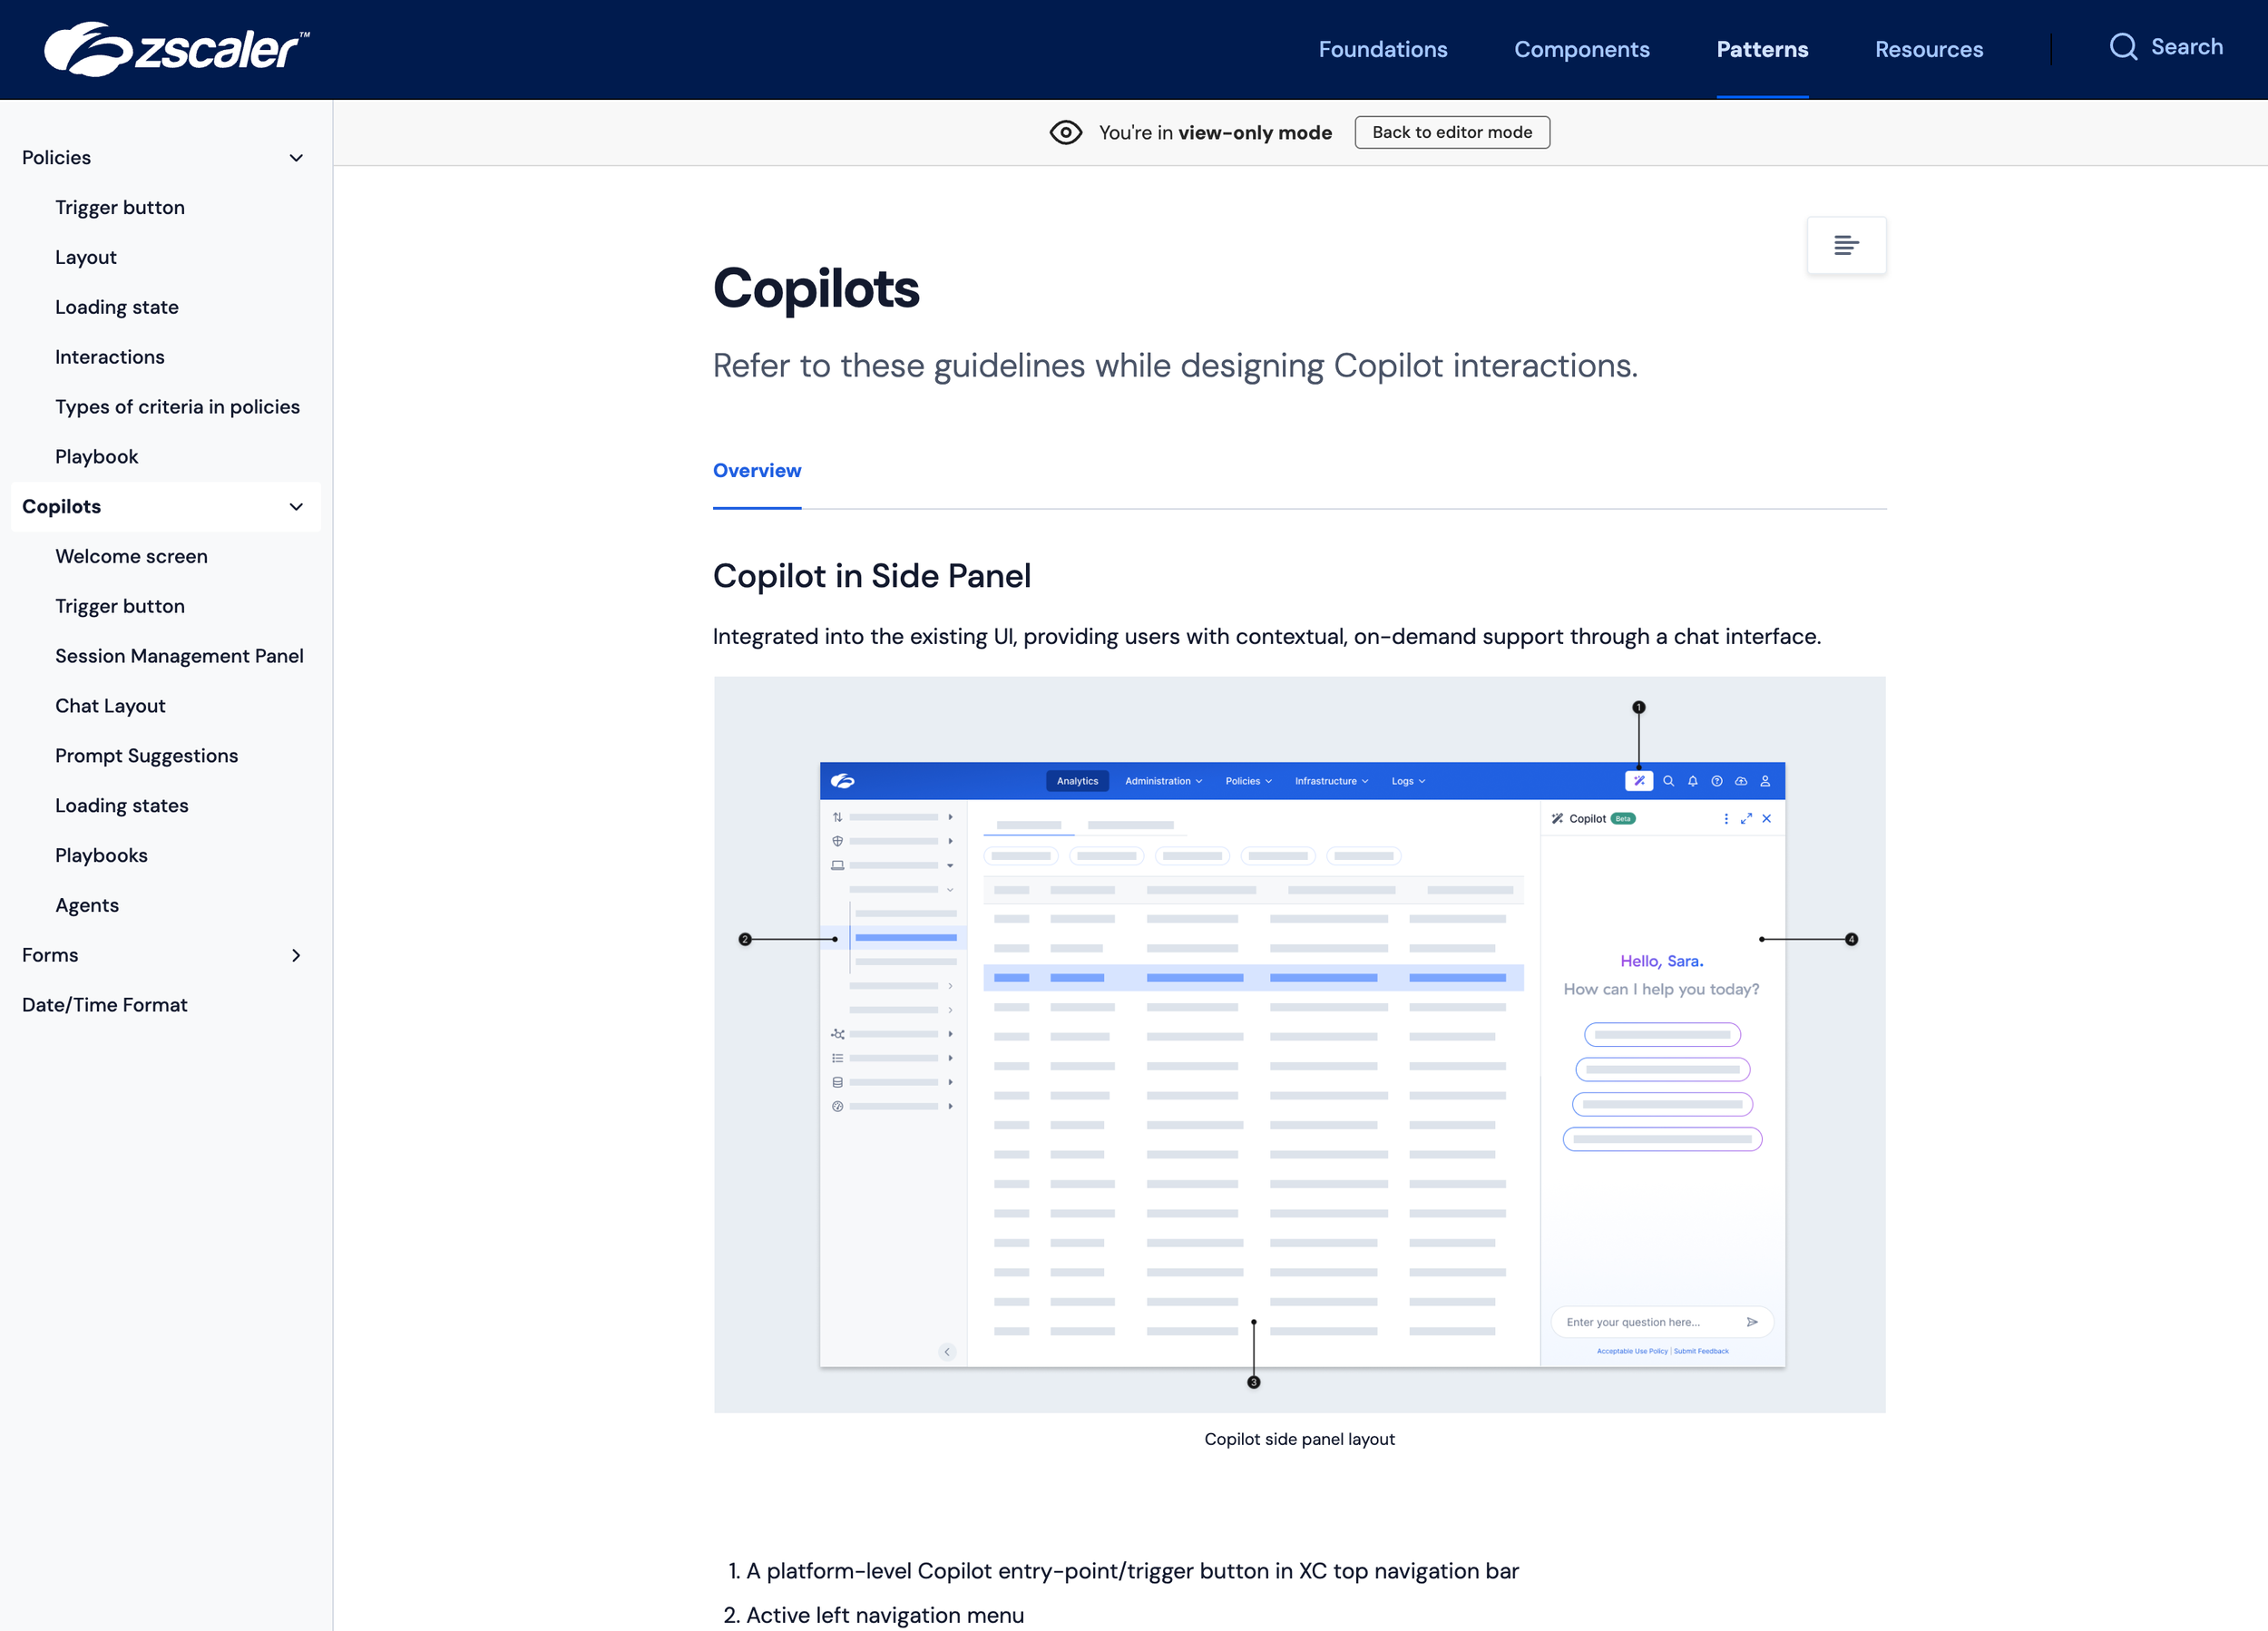The image size is (2268, 1631).
Task: Click the search magnifier icon
Action: [2123, 47]
